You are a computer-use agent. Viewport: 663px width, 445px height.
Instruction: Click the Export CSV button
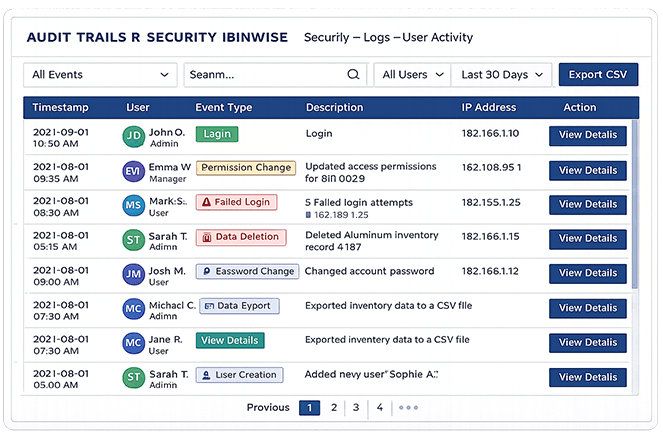click(x=598, y=75)
